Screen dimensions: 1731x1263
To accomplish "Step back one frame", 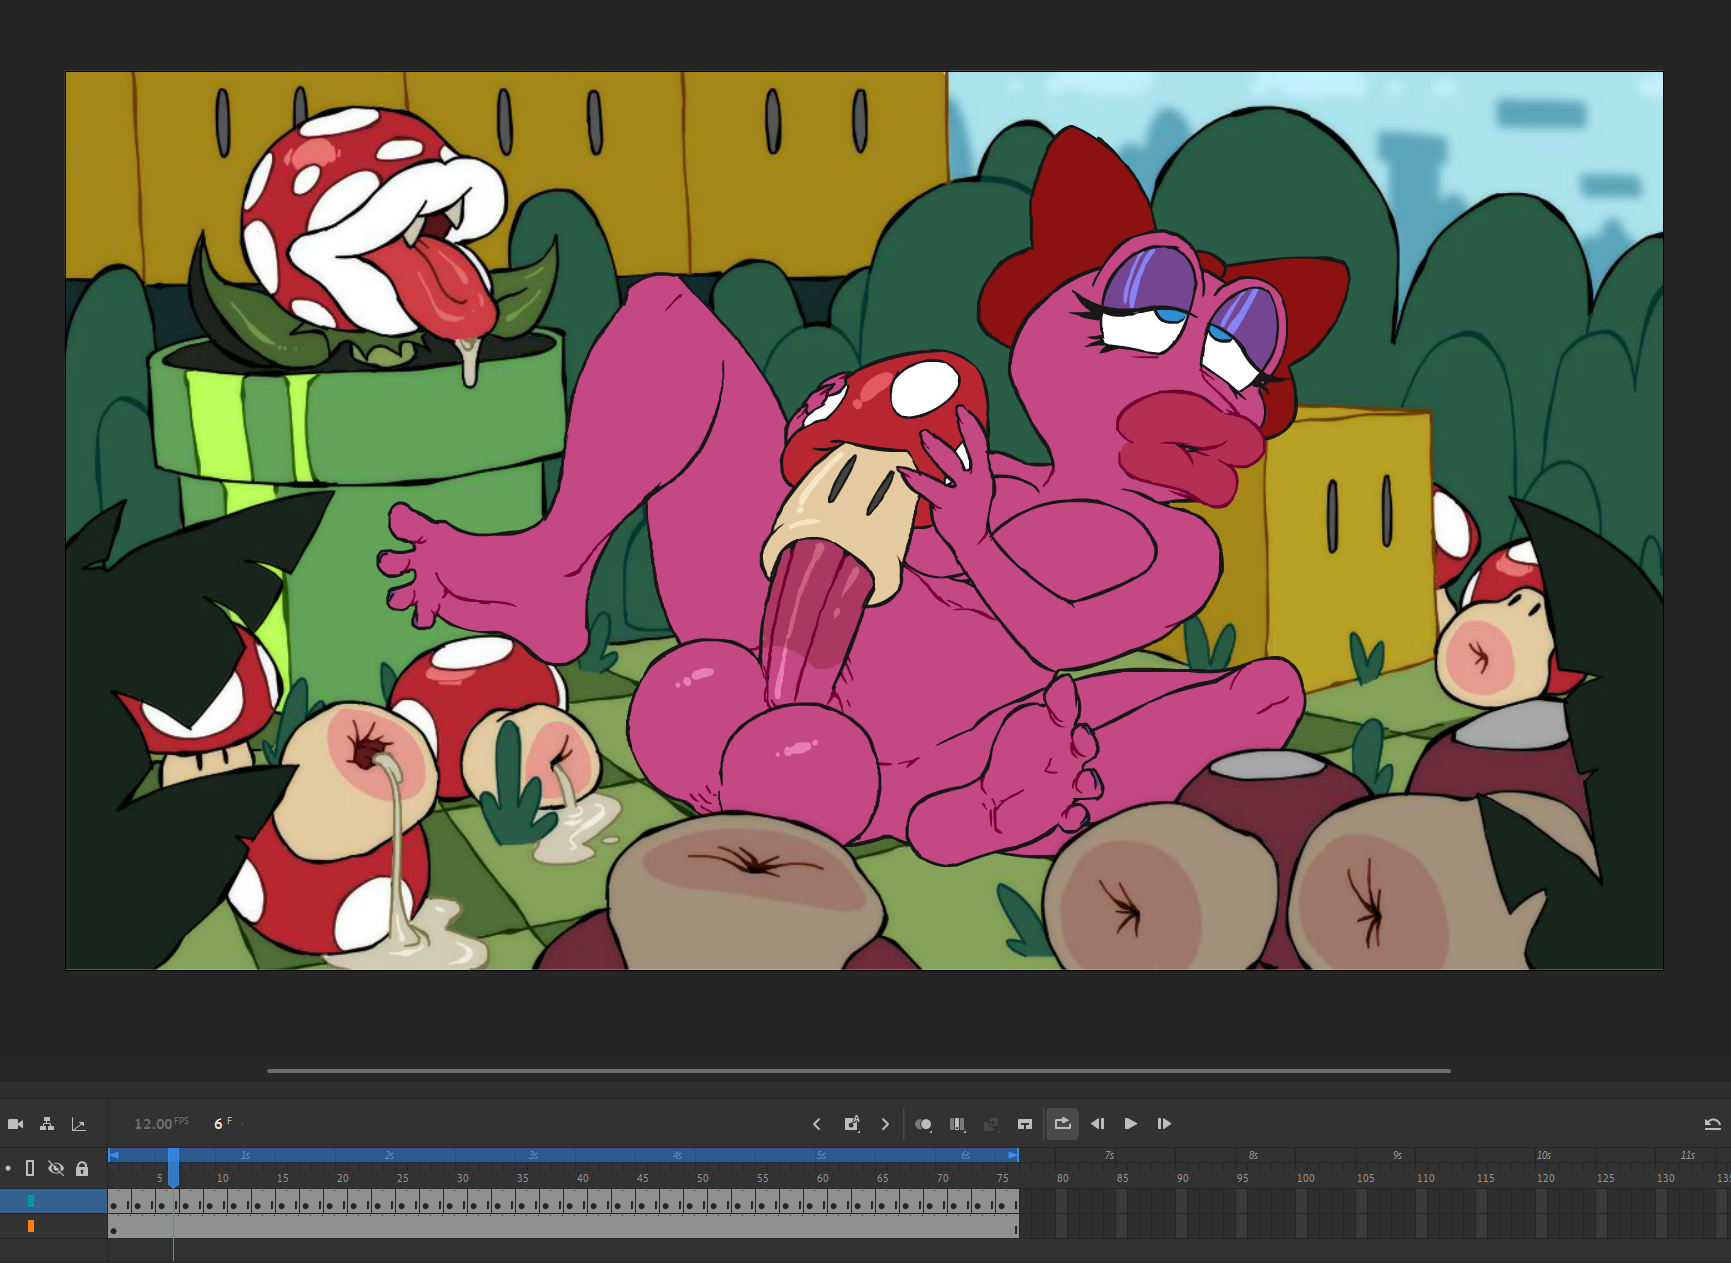I will pos(1097,1124).
